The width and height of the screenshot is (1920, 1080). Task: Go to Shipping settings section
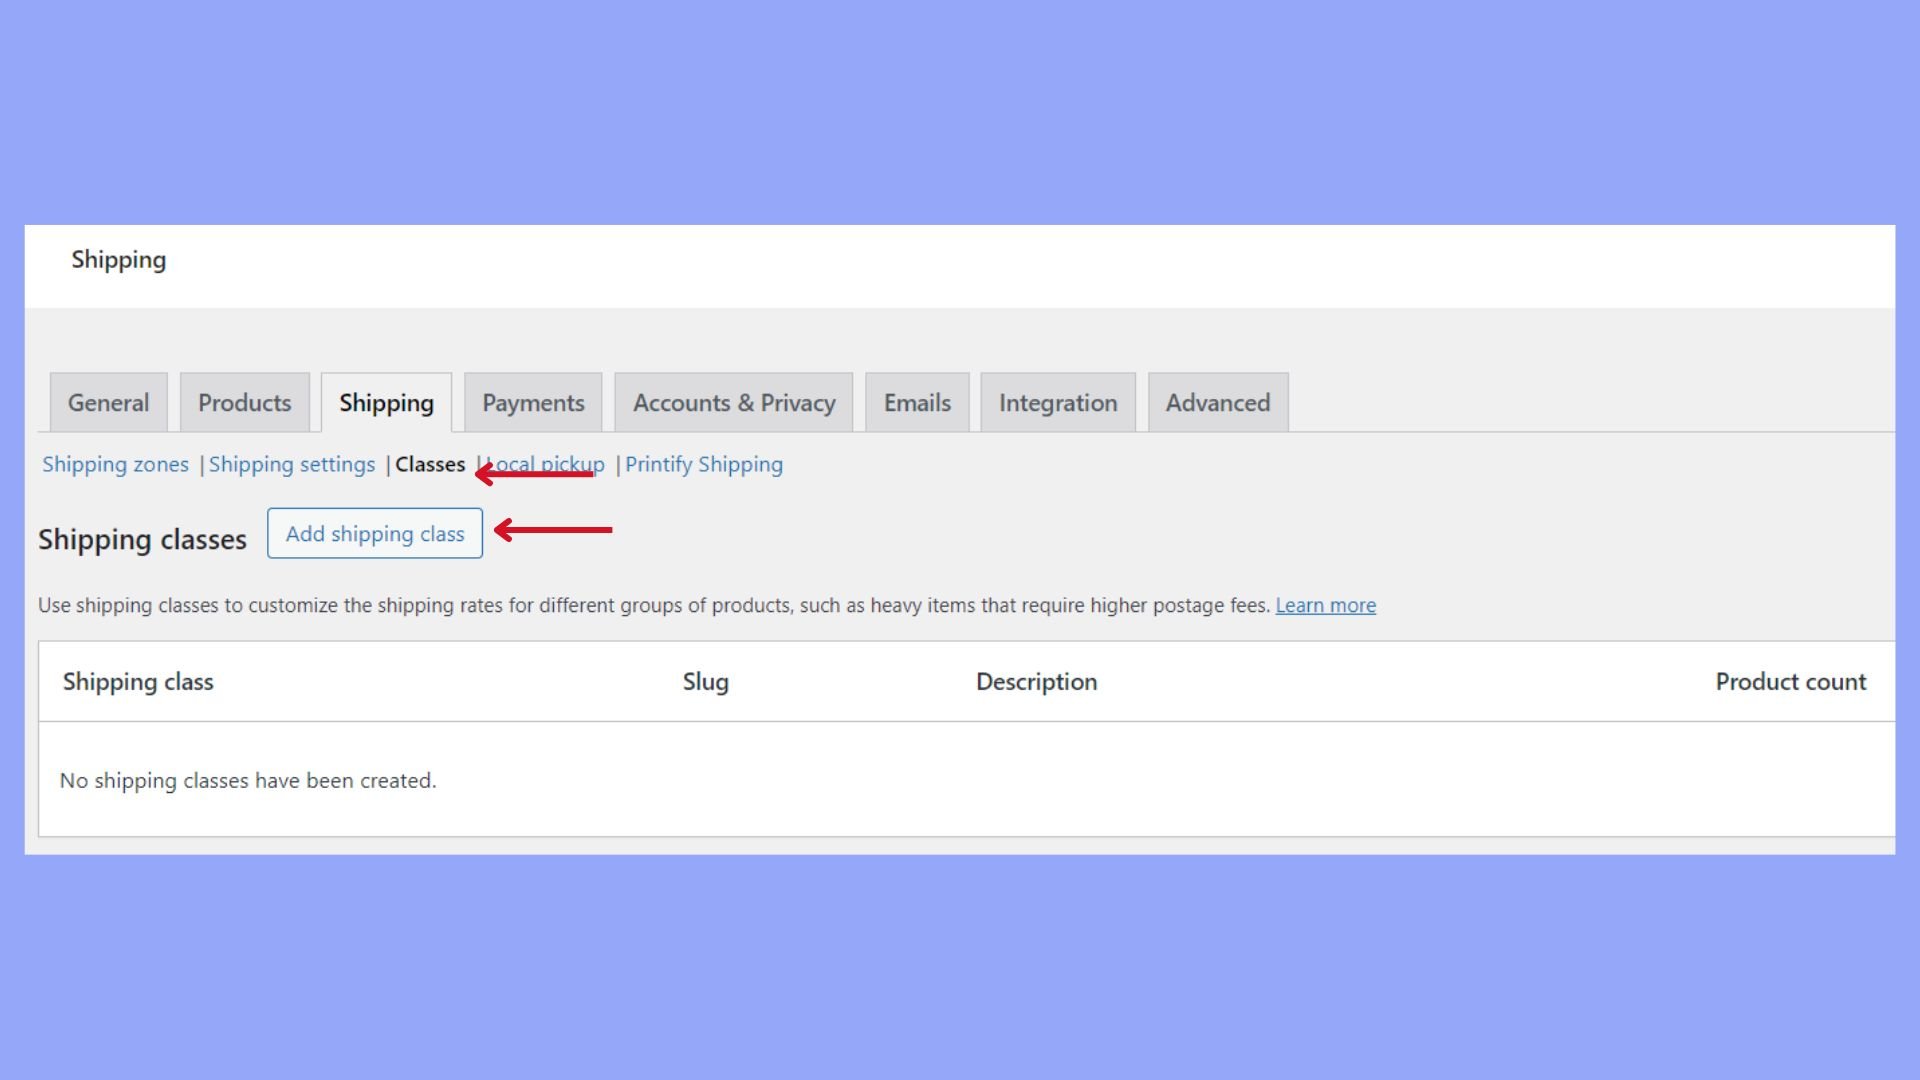pos(291,465)
